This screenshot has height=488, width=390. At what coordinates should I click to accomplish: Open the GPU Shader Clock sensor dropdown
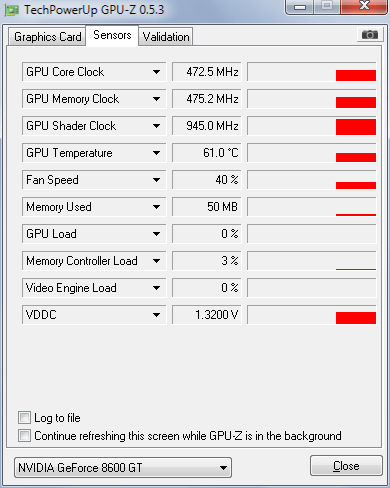[156, 126]
